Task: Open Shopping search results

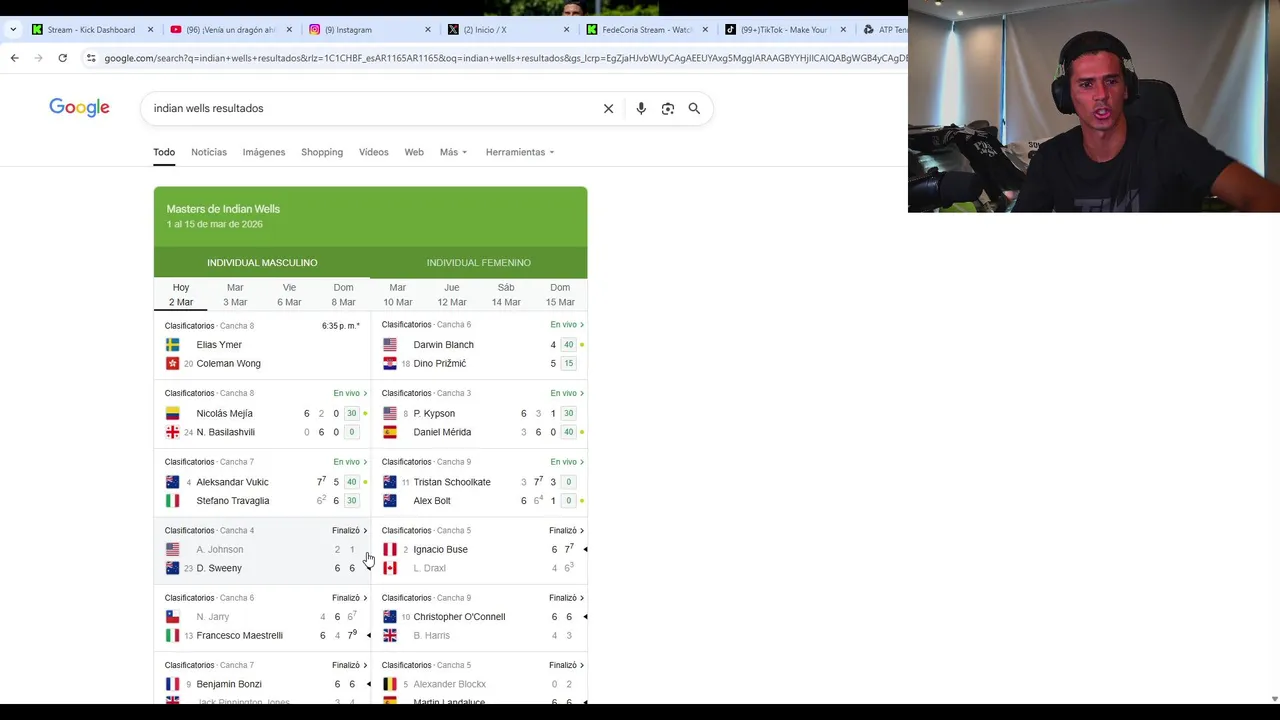Action: [x=322, y=152]
